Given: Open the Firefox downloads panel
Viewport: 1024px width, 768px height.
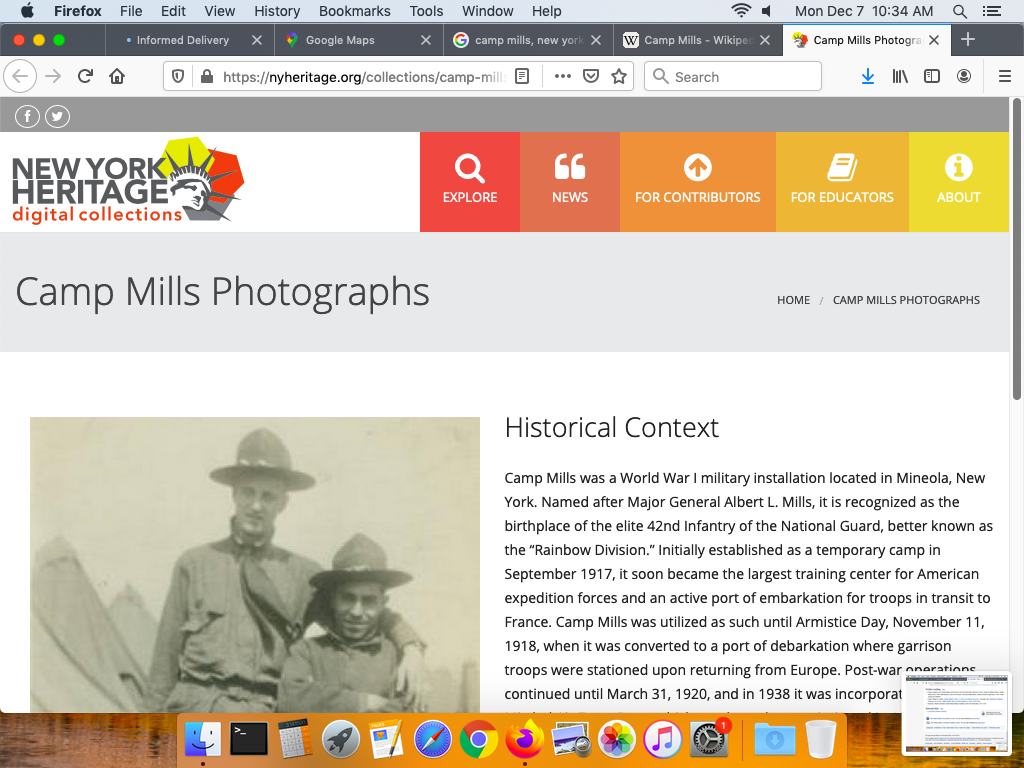Looking at the screenshot, I should coord(868,77).
